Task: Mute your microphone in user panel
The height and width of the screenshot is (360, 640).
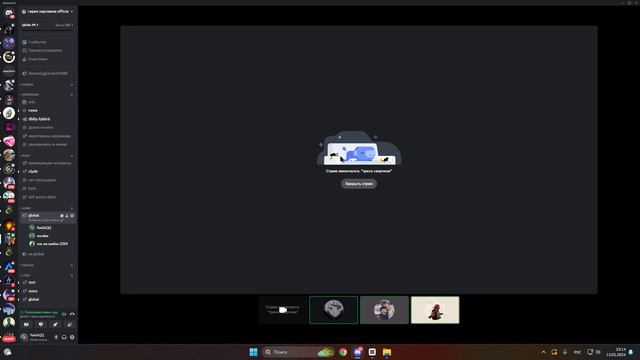Action: pos(56,337)
